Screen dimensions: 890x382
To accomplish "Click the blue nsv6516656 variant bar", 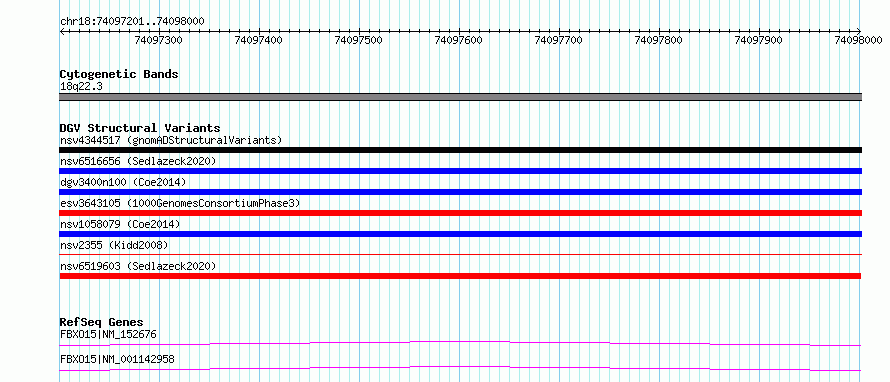I will [x=460, y=171].
